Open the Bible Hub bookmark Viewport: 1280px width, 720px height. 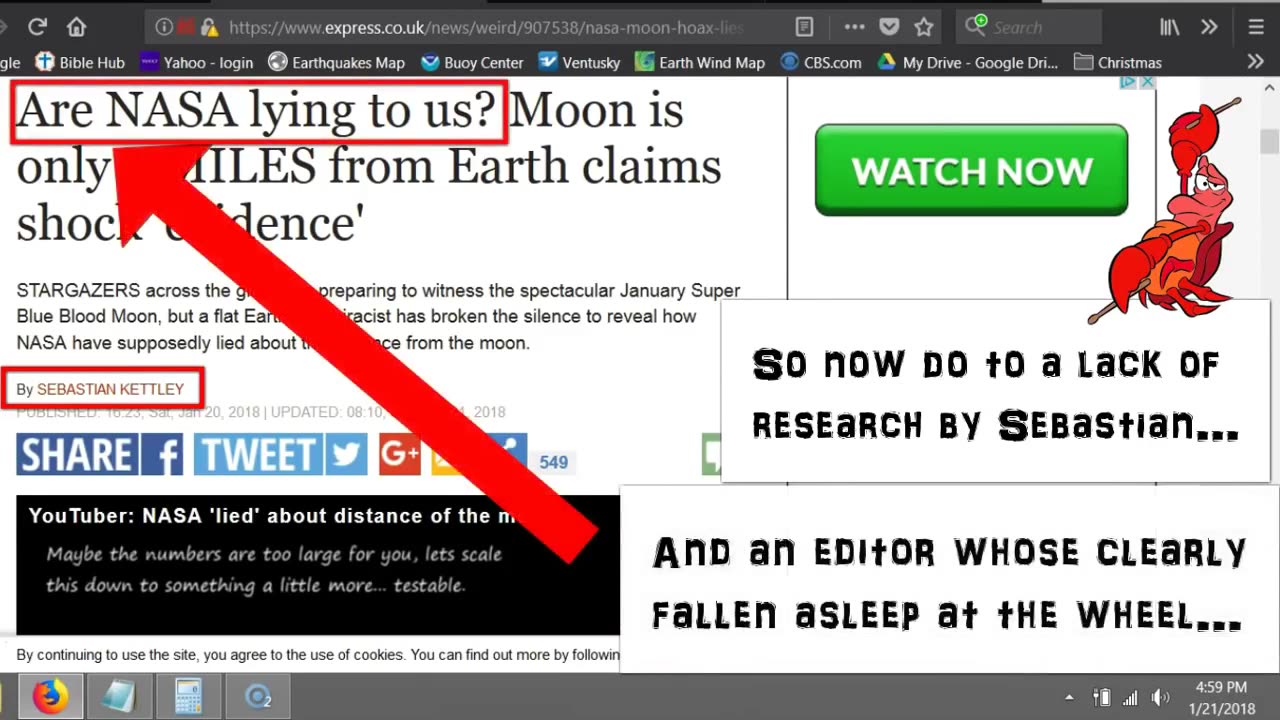pos(80,62)
